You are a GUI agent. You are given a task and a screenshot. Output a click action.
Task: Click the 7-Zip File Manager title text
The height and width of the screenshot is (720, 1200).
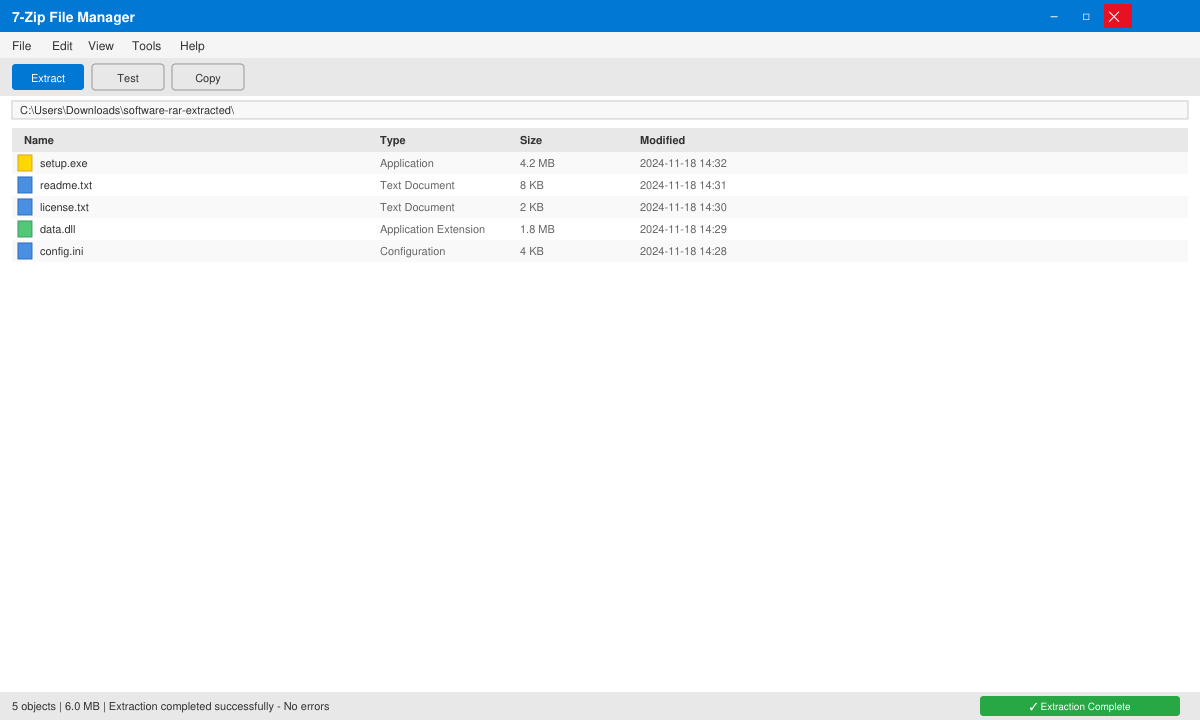(x=73, y=17)
